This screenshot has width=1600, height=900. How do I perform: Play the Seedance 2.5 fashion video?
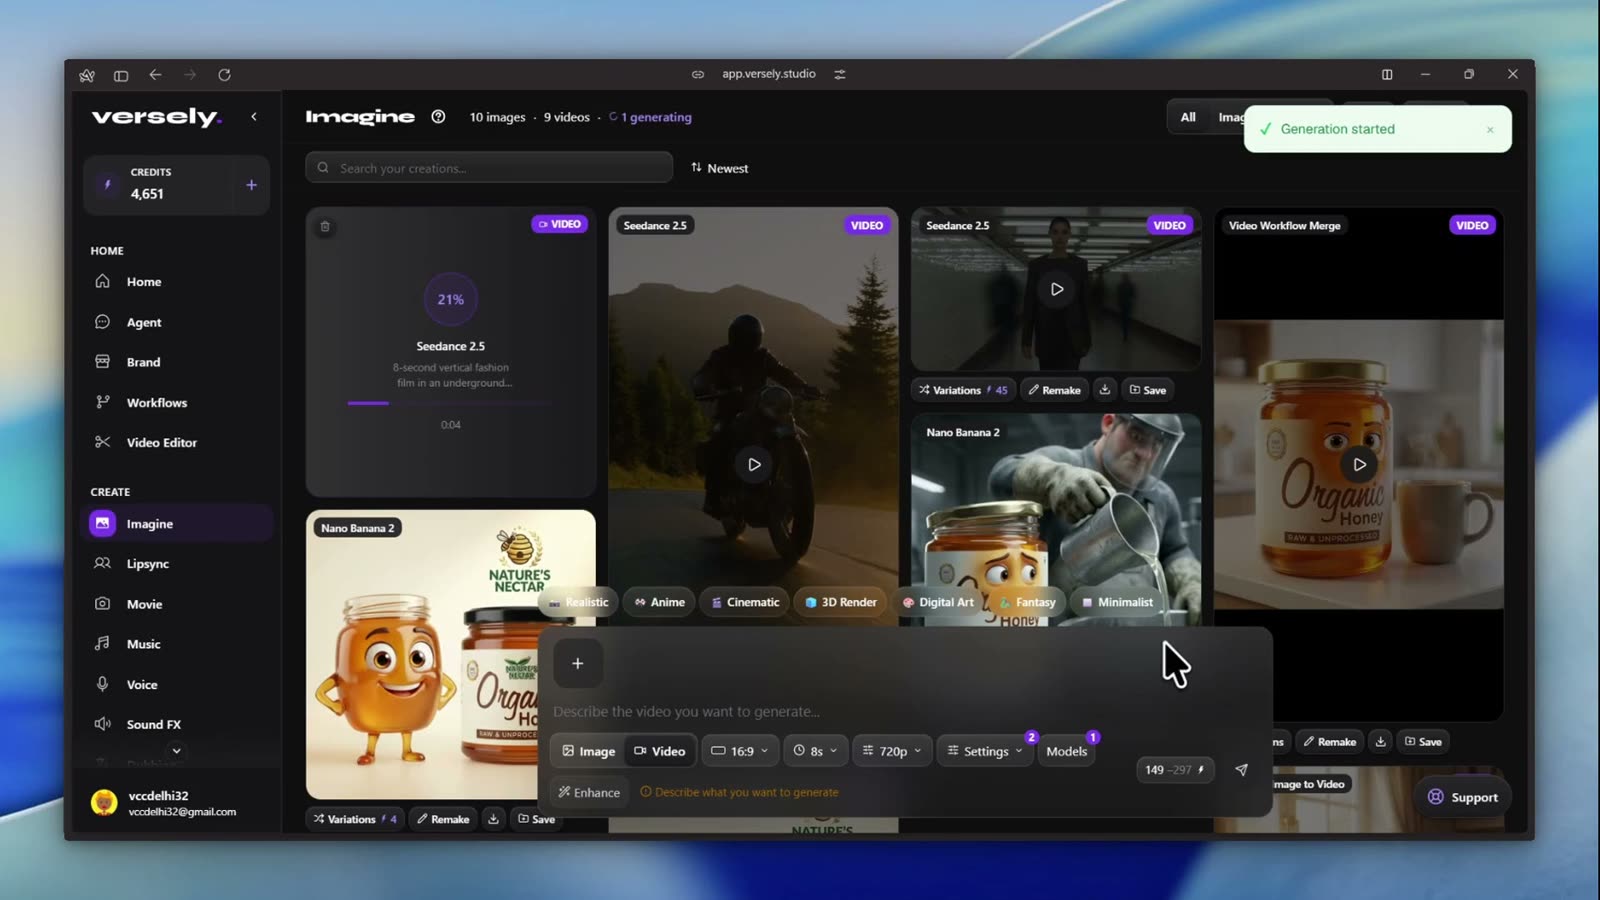click(x=1056, y=289)
